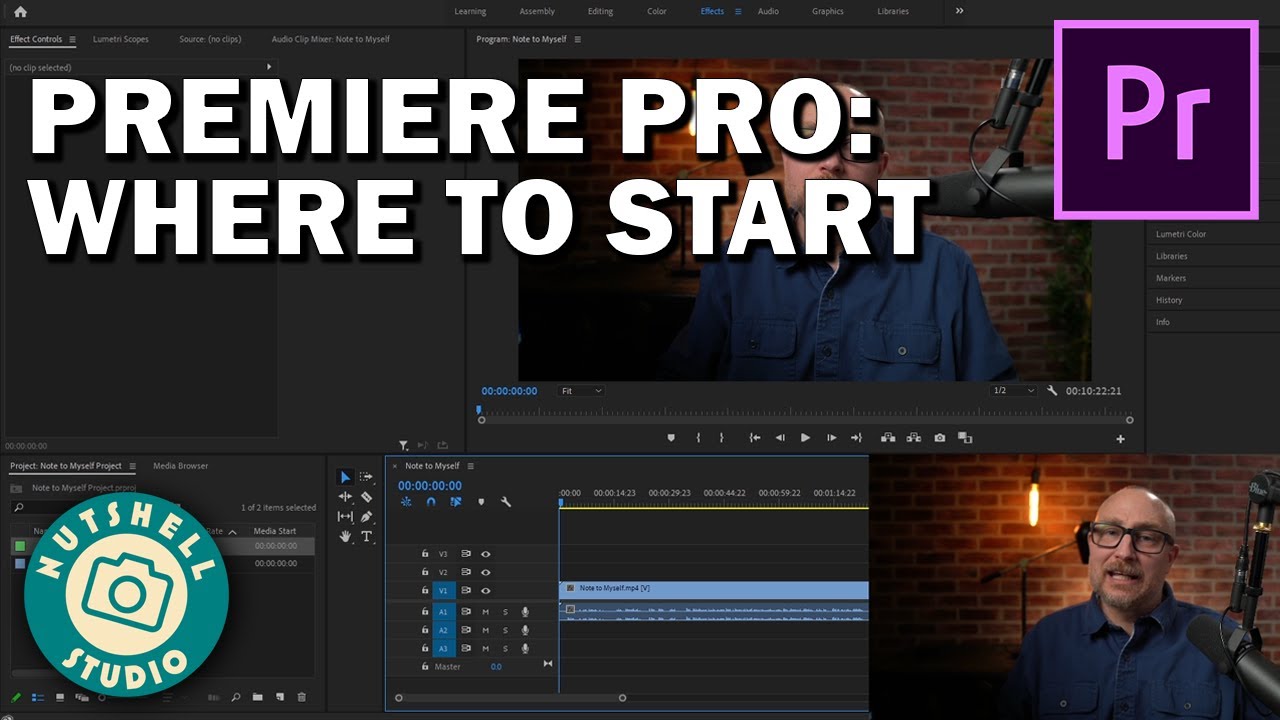Open the Lumetri Scopes tab
The image size is (1280, 720).
(x=121, y=40)
